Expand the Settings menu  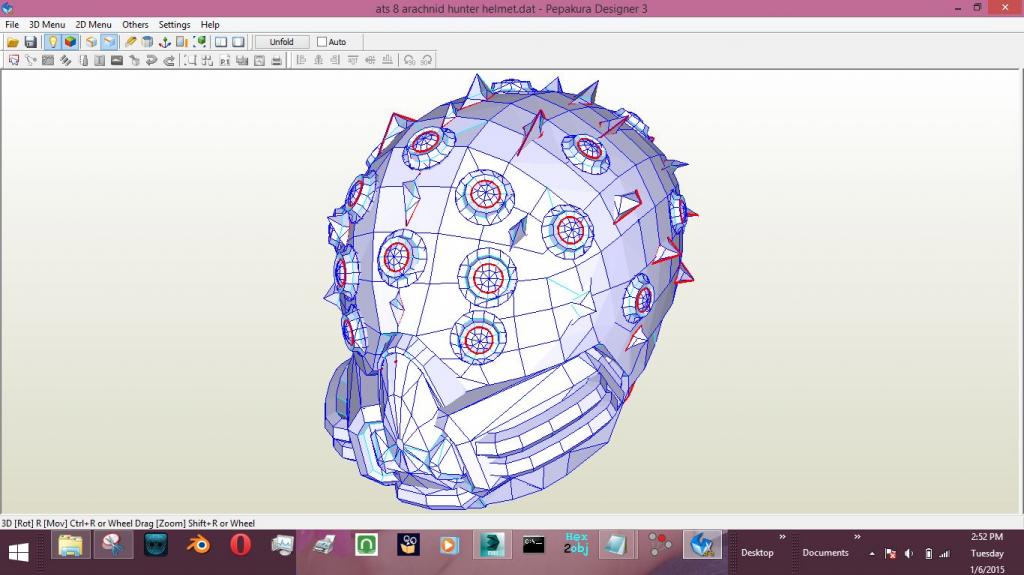coord(174,25)
